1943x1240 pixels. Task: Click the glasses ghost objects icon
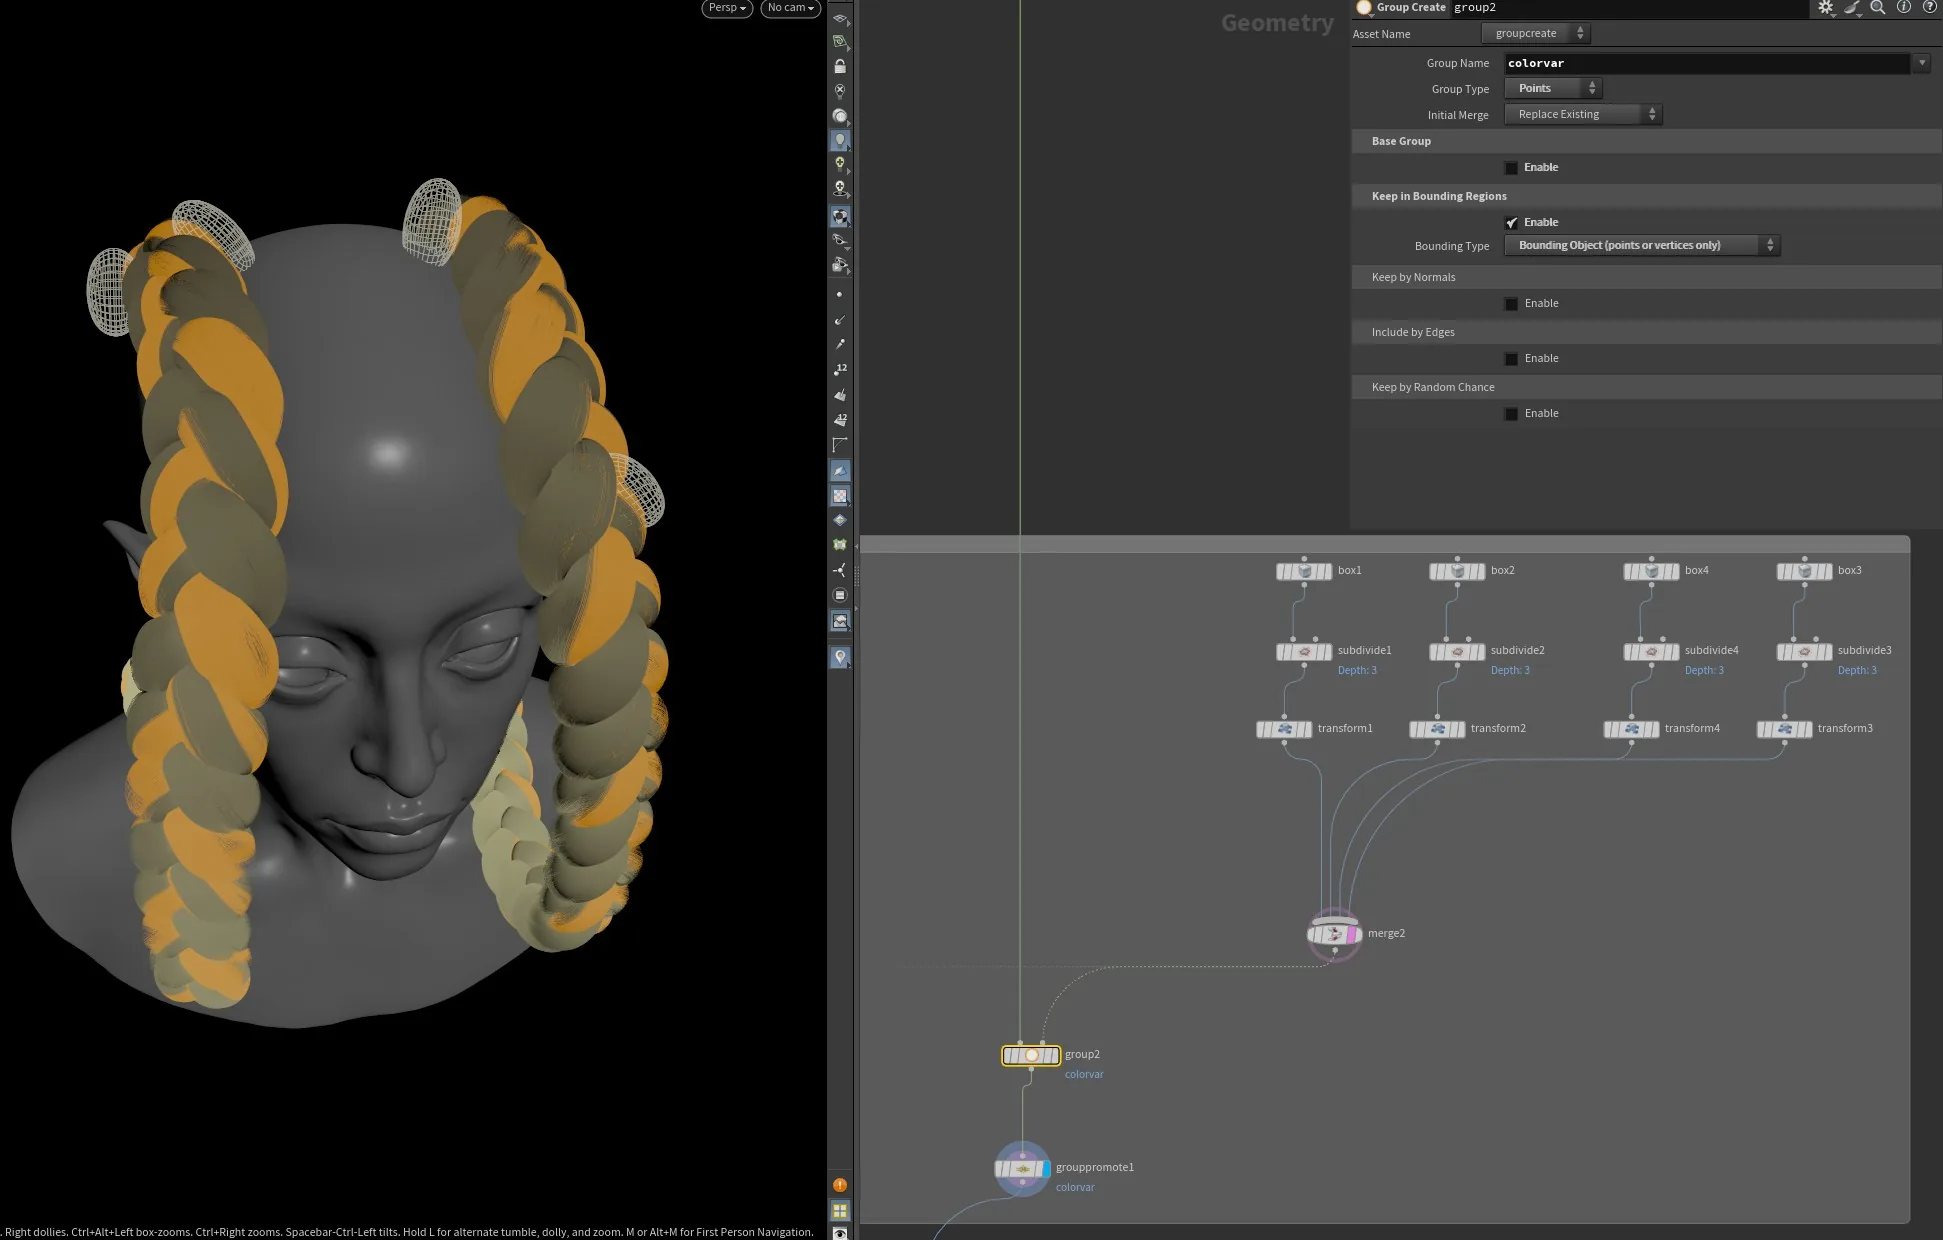[x=840, y=240]
